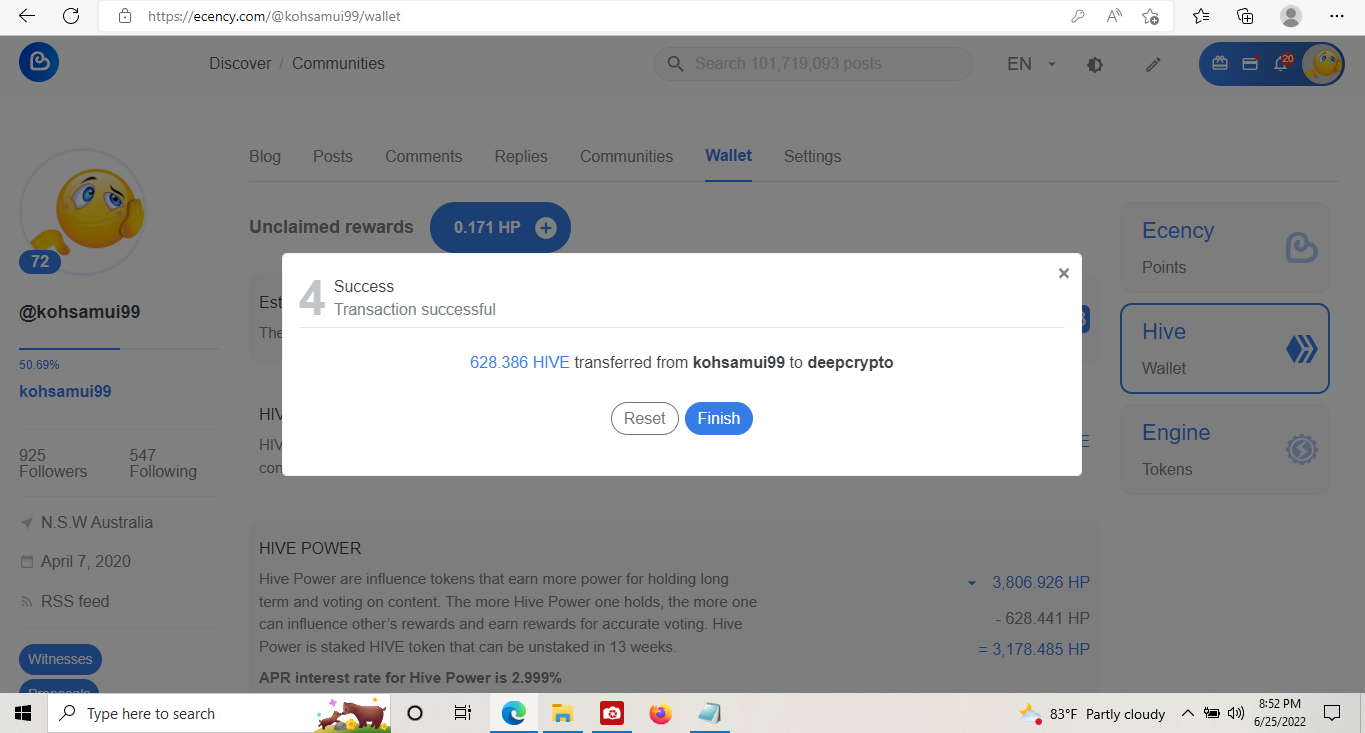
Task: Switch to the Blog tab
Action: click(265, 156)
